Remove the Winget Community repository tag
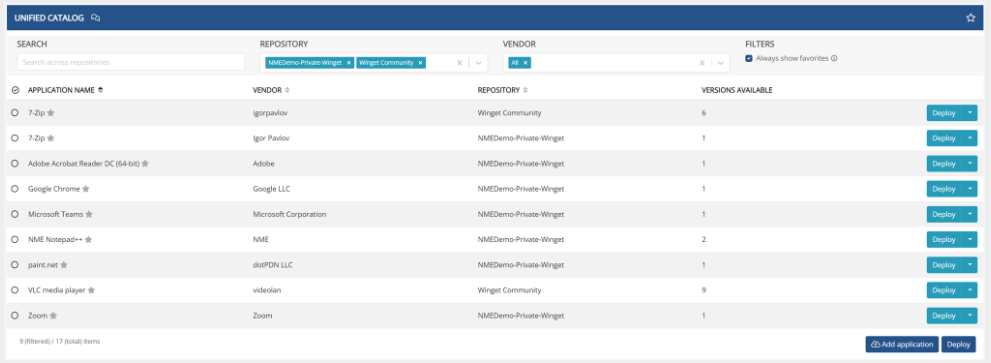Viewport: 991px width, 363px height. [420, 63]
